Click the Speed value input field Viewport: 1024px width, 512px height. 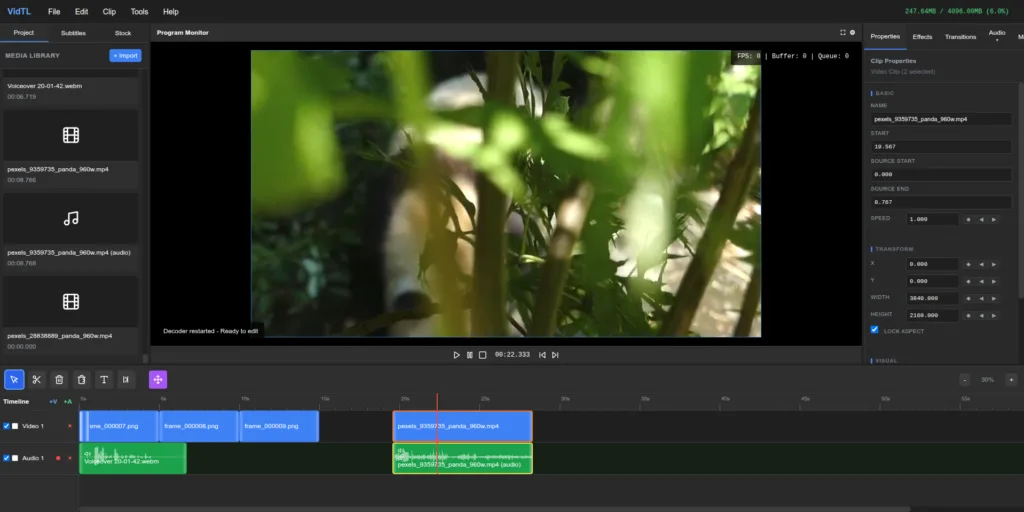click(x=931, y=219)
